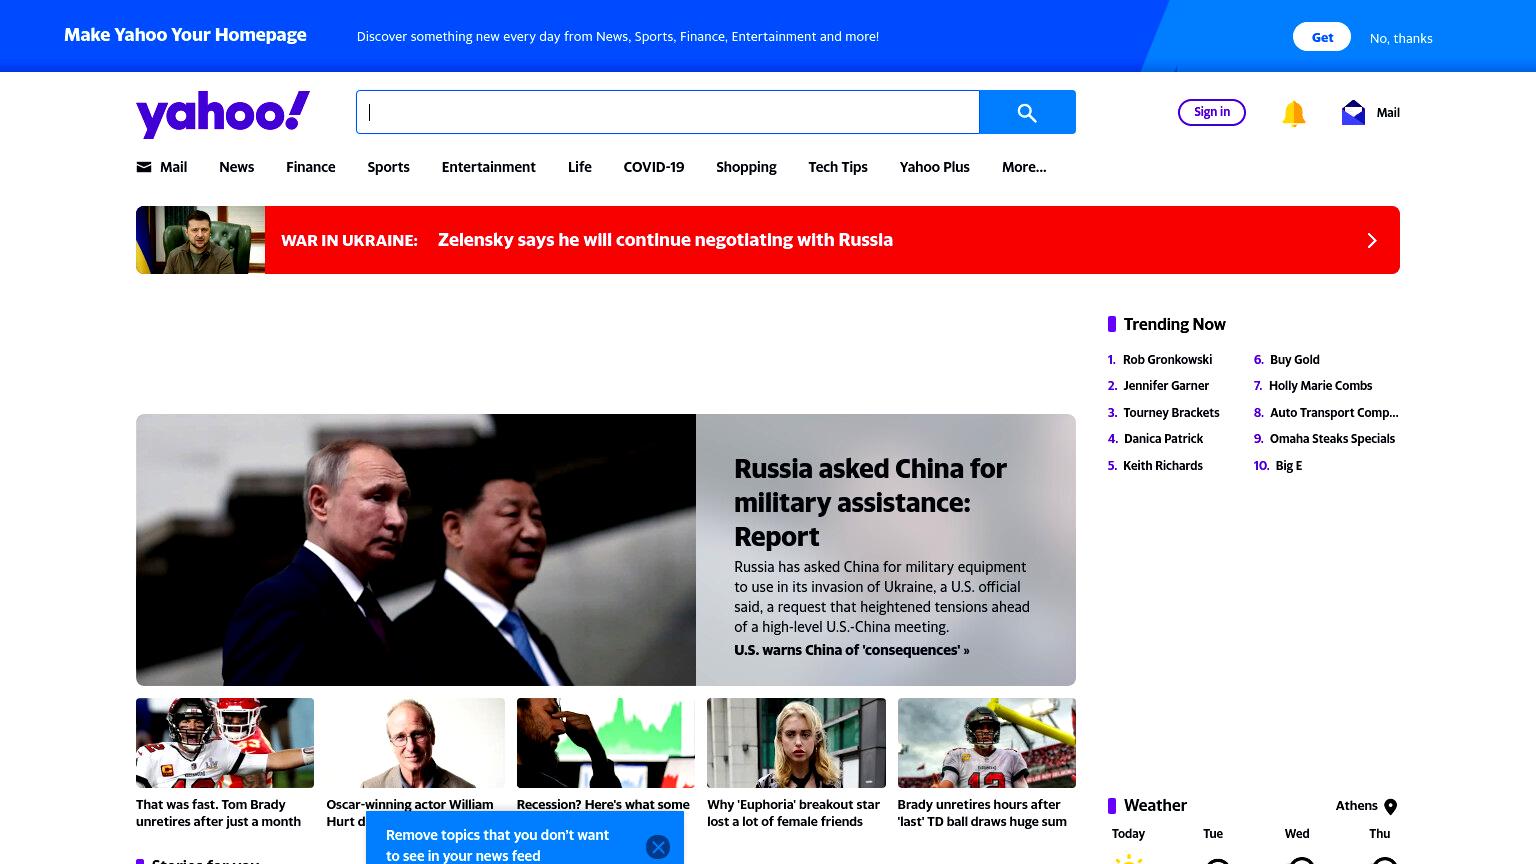Open the News section

pyautogui.click(x=237, y=167)
